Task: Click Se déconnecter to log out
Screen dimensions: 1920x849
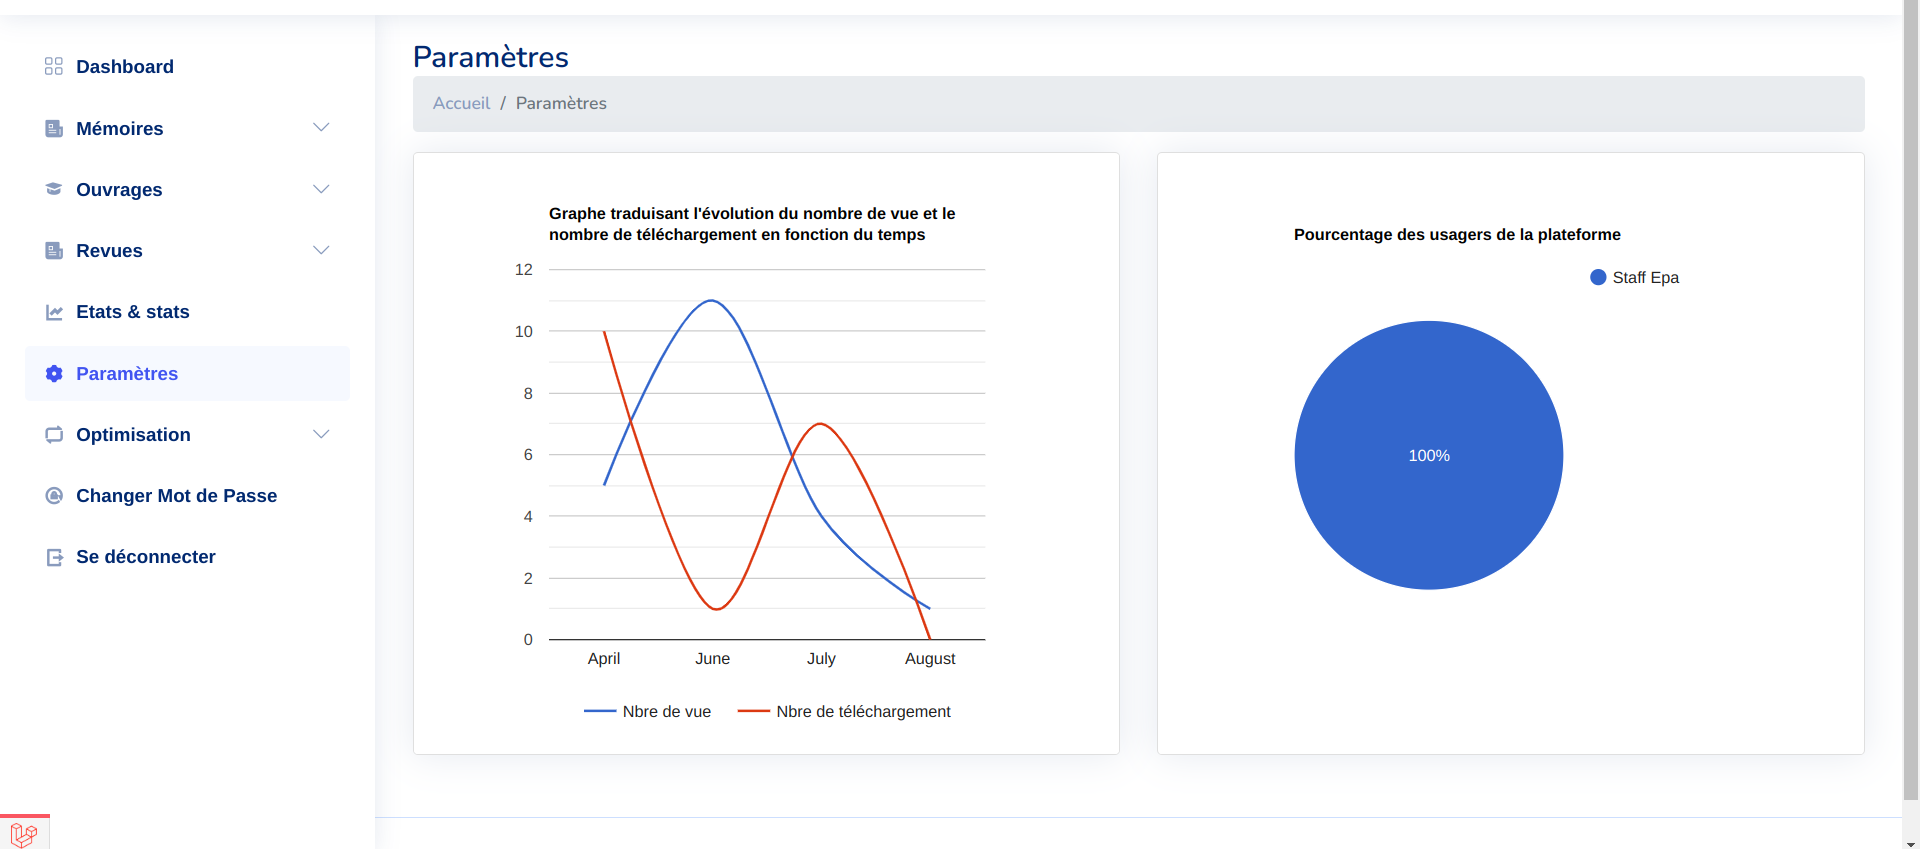Action: click(187, 557)
